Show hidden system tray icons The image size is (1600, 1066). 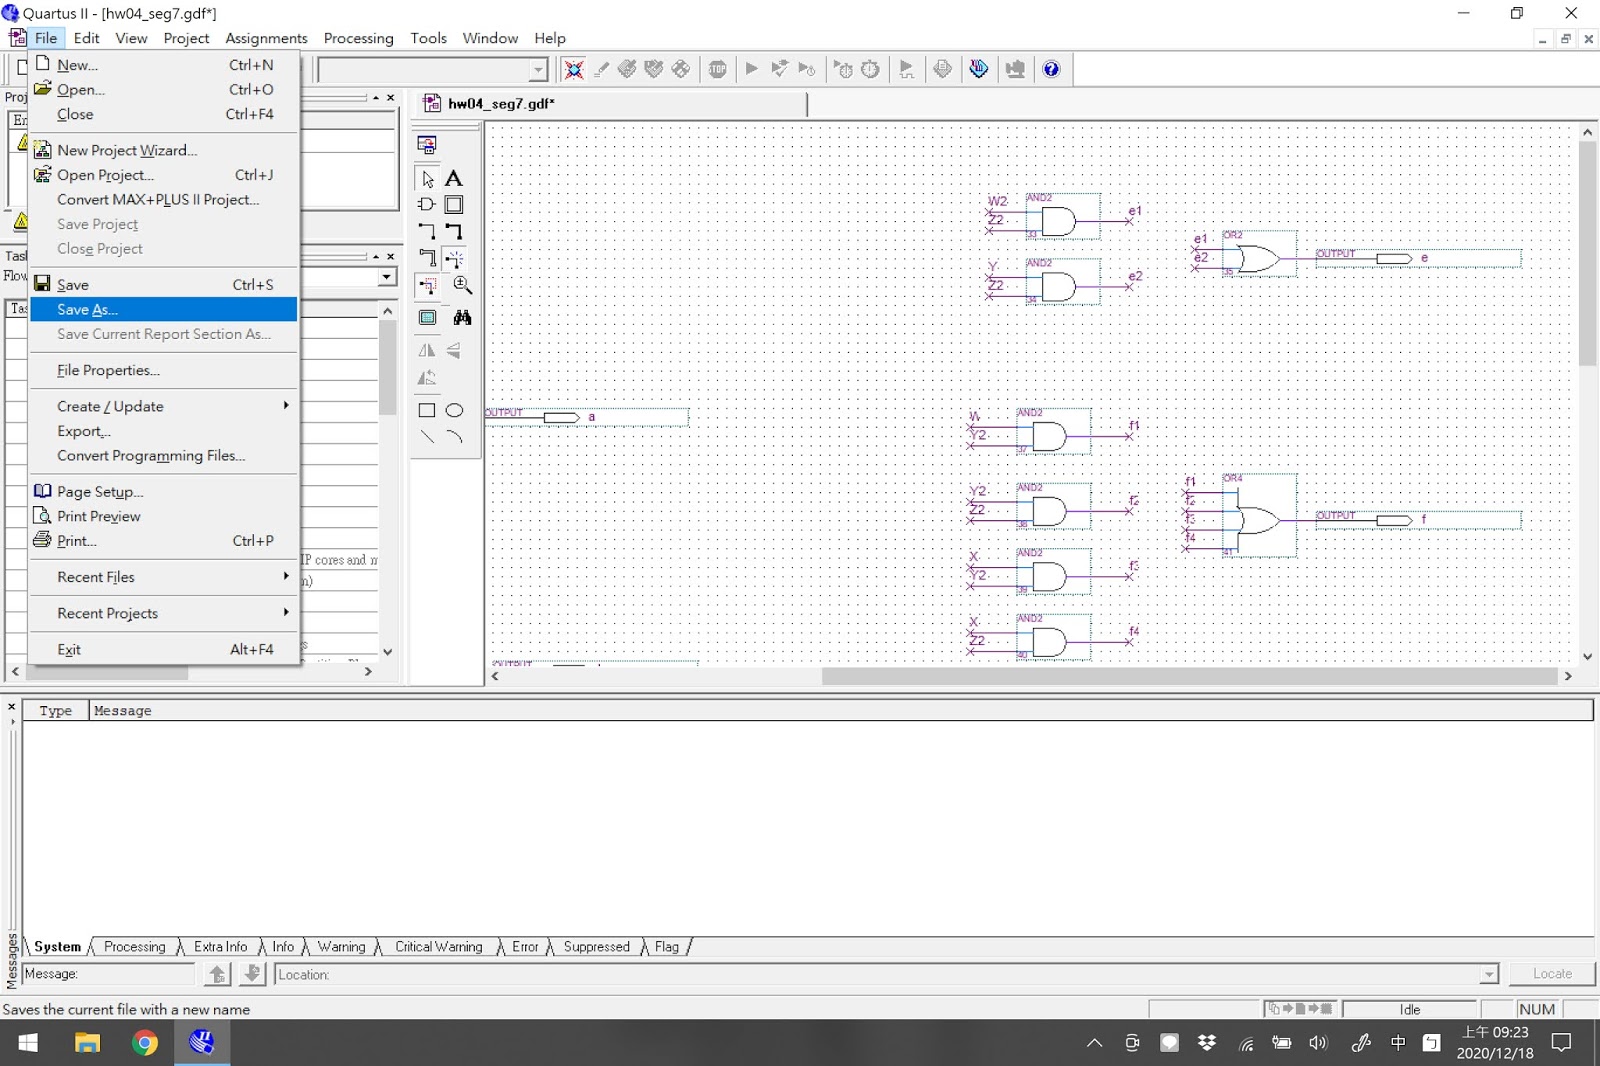[1095, 1043]
